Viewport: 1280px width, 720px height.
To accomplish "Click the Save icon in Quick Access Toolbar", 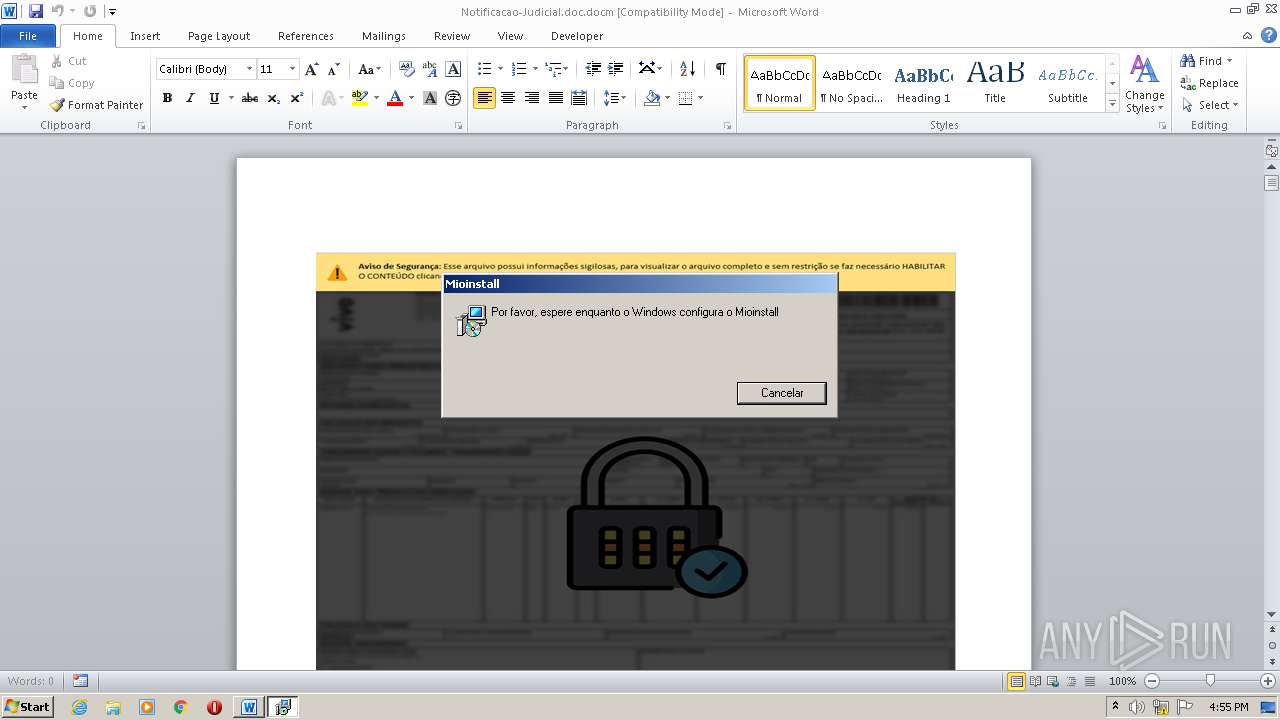I will pos(36,11).
